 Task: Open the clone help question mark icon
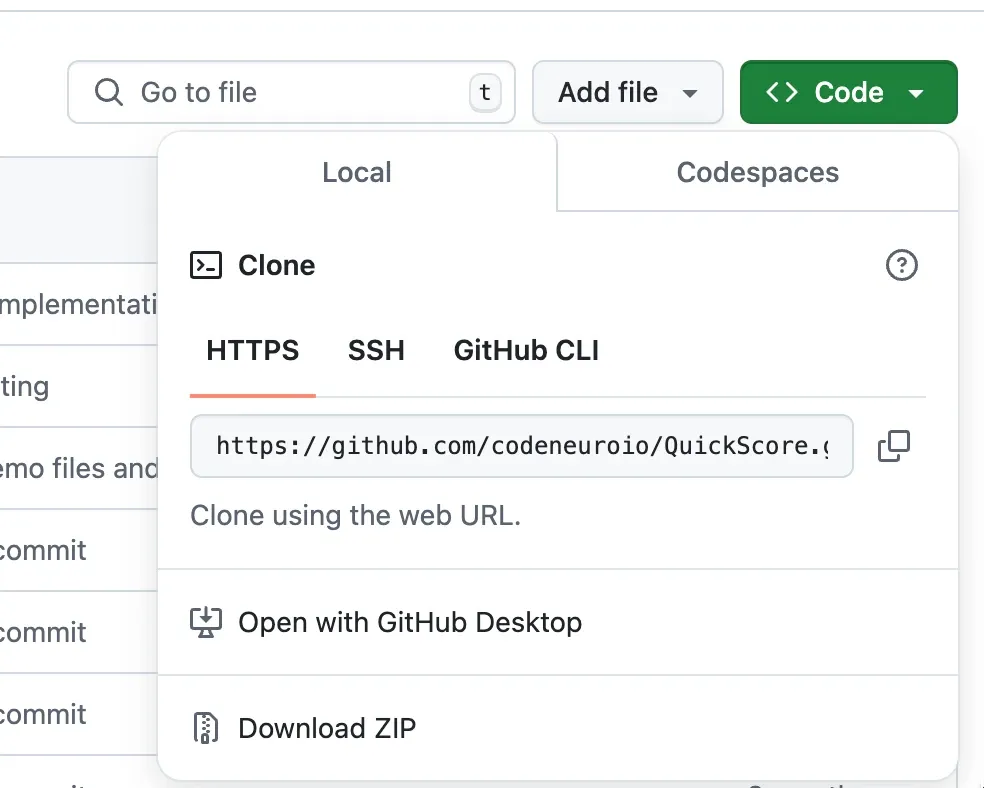901,265
